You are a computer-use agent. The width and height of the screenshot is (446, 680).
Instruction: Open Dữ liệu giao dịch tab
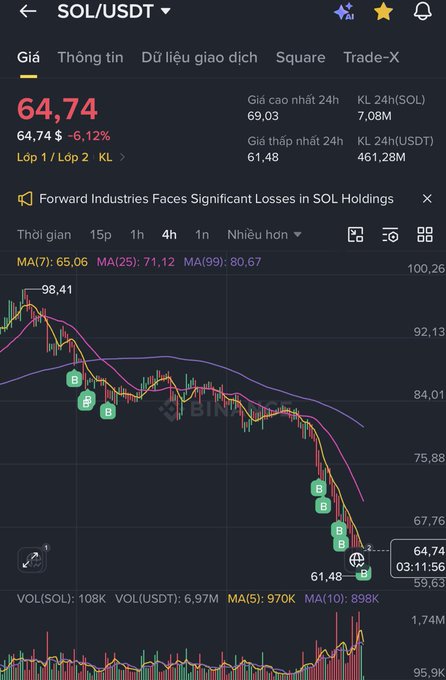point(200,58)
